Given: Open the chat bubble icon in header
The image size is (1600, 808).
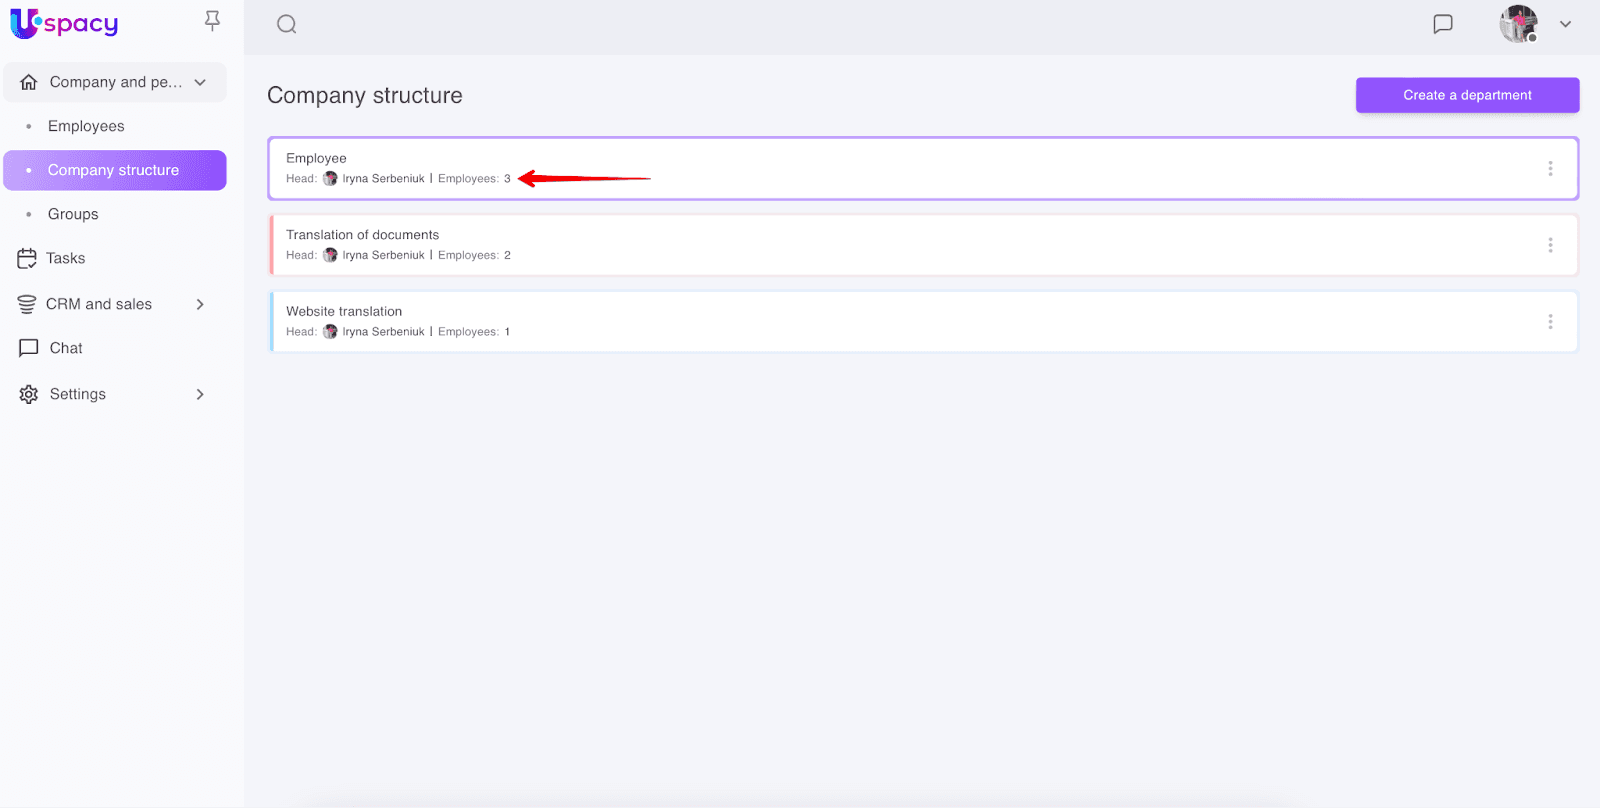Looking at the screenshot, I should click(x=1442, y=24).
